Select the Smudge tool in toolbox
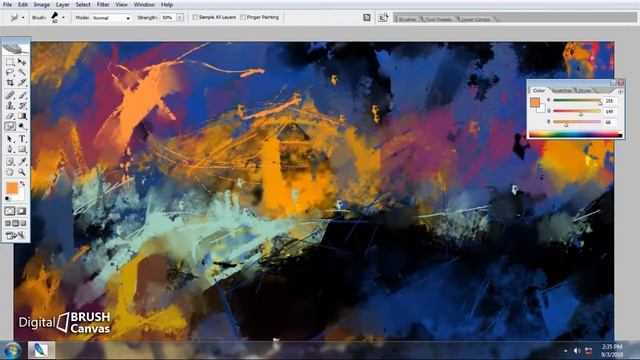Image resolution: width=640 pixels, height=360 pixels. [x=10, y=127]
